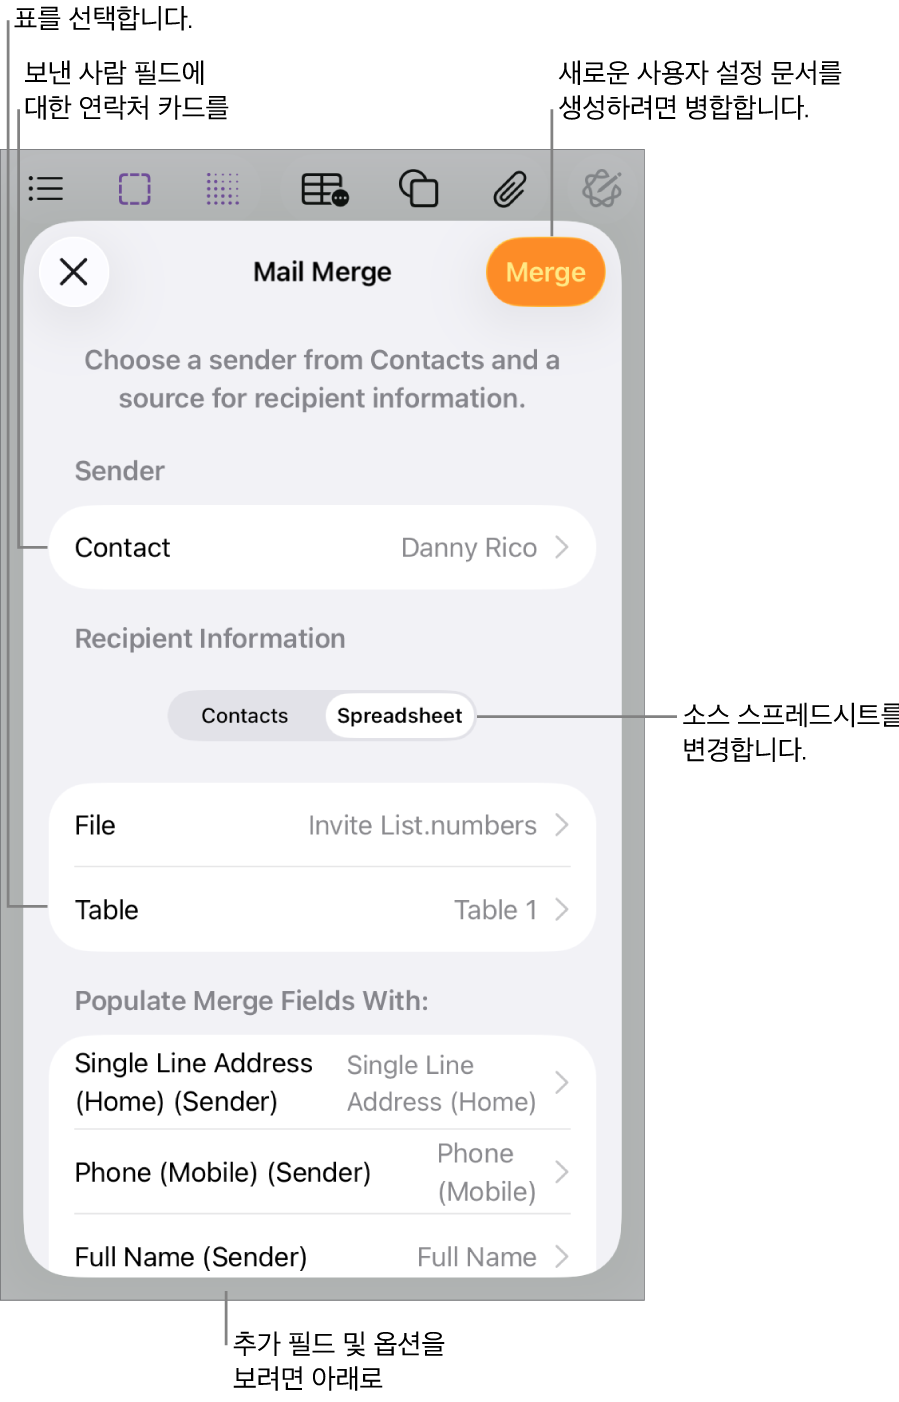Choose the Table row showing Table 1
The width and height of the screenshot is (899, 1402).
pos(322,909)
